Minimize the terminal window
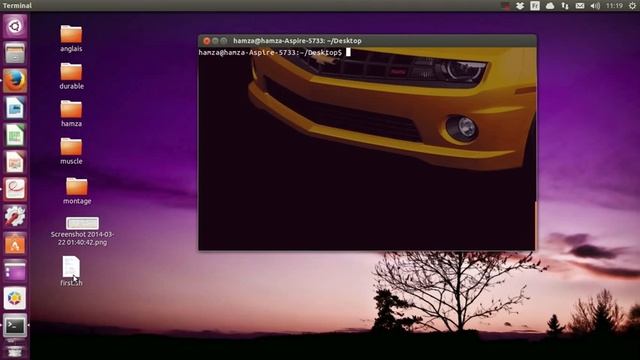 pyautogui.click(x=215, y=41)
